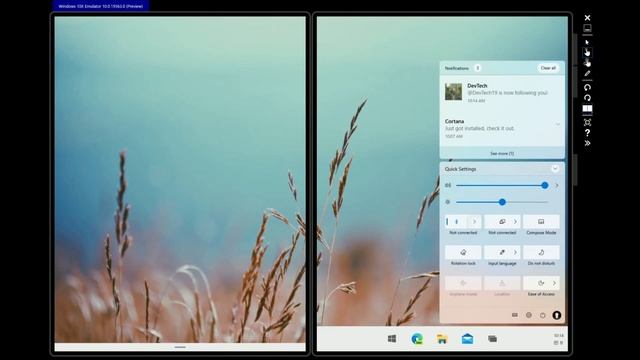This screenshot has height=360, width=640.
Task: Toggle Compose Mode tile
Action: pos(541,222)
